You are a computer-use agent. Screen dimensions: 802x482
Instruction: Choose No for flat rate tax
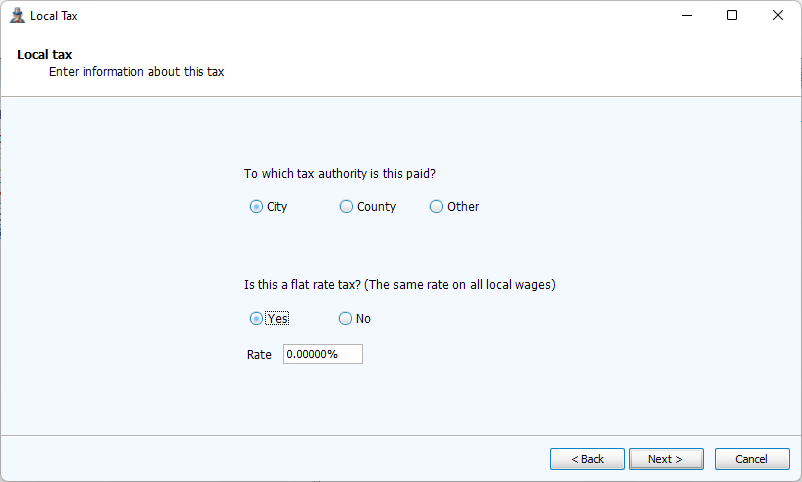(x=346, y=319)
